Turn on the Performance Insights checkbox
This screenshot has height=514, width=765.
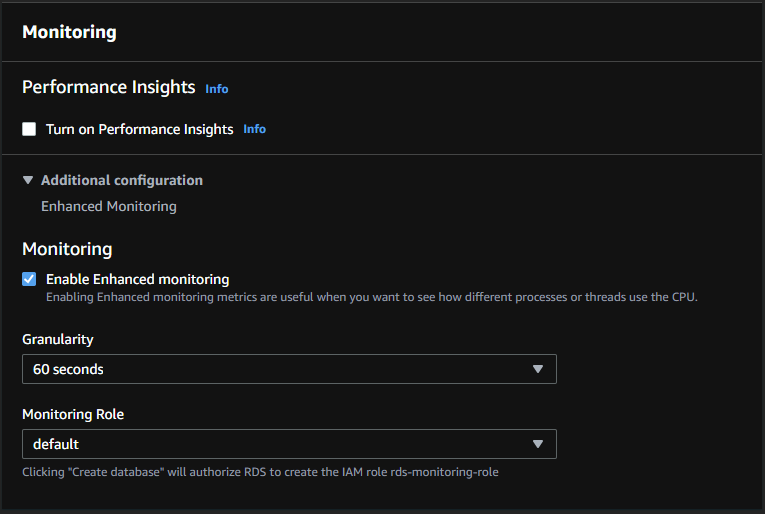click(x=29, y=129)
